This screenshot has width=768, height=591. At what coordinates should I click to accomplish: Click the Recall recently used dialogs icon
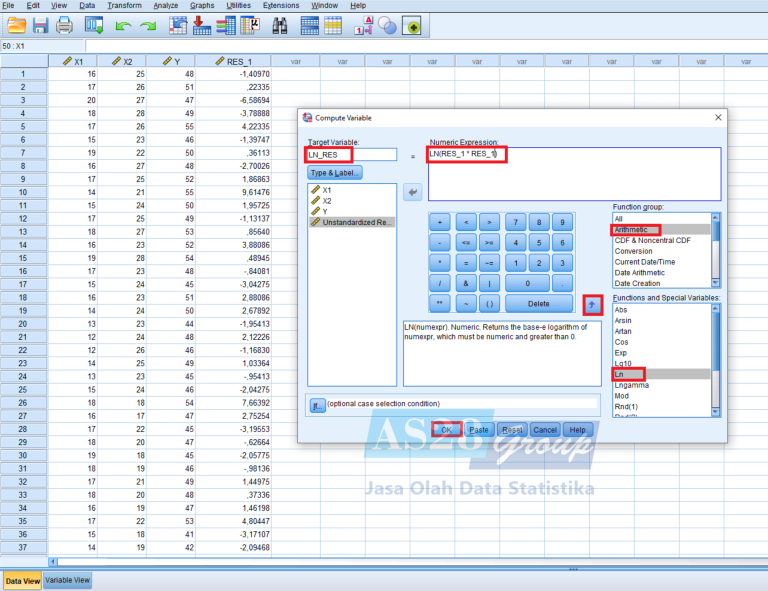click(91, 25)
